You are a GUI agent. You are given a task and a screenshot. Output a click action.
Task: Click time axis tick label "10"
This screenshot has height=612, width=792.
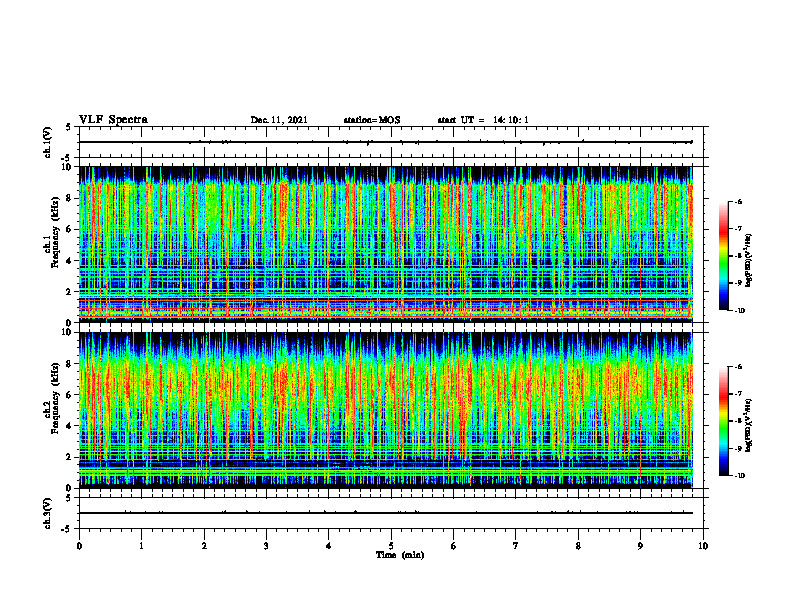tap(703, 546)
